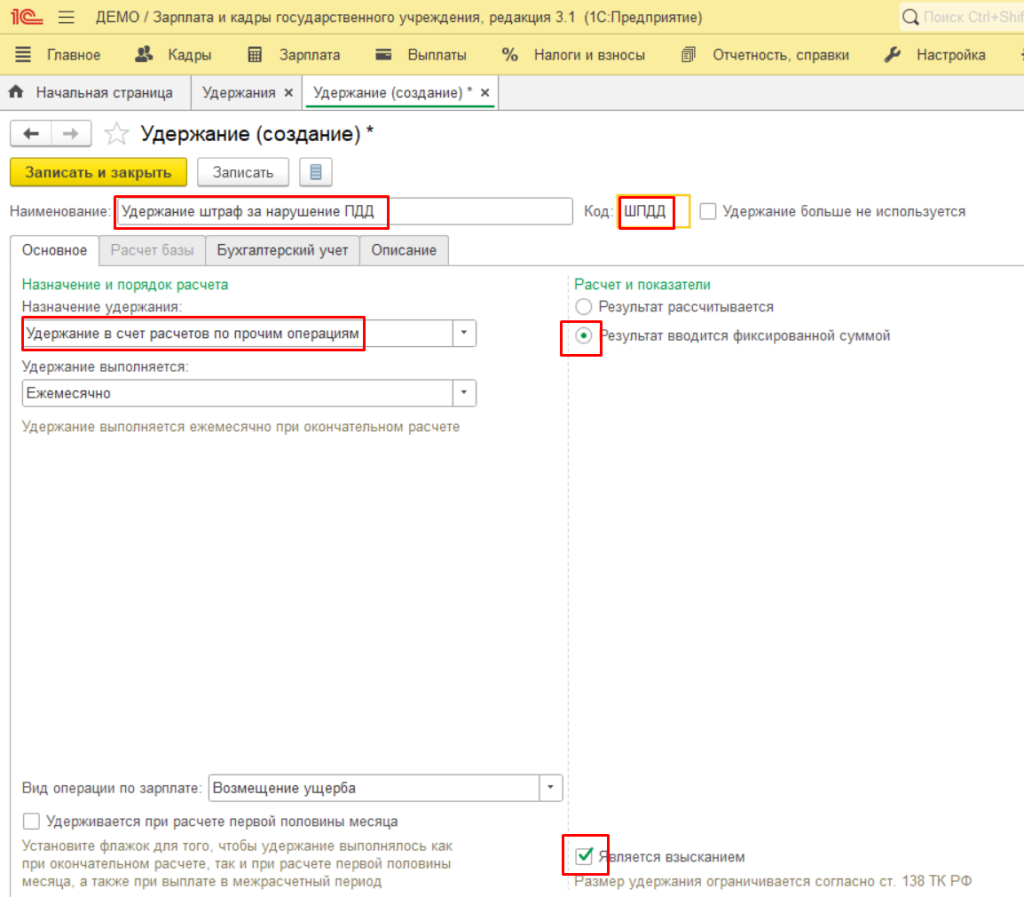1024x897 pixels.
Task: Close the Удержания tab
Action: pyautogui.click(x=289, y=93)
